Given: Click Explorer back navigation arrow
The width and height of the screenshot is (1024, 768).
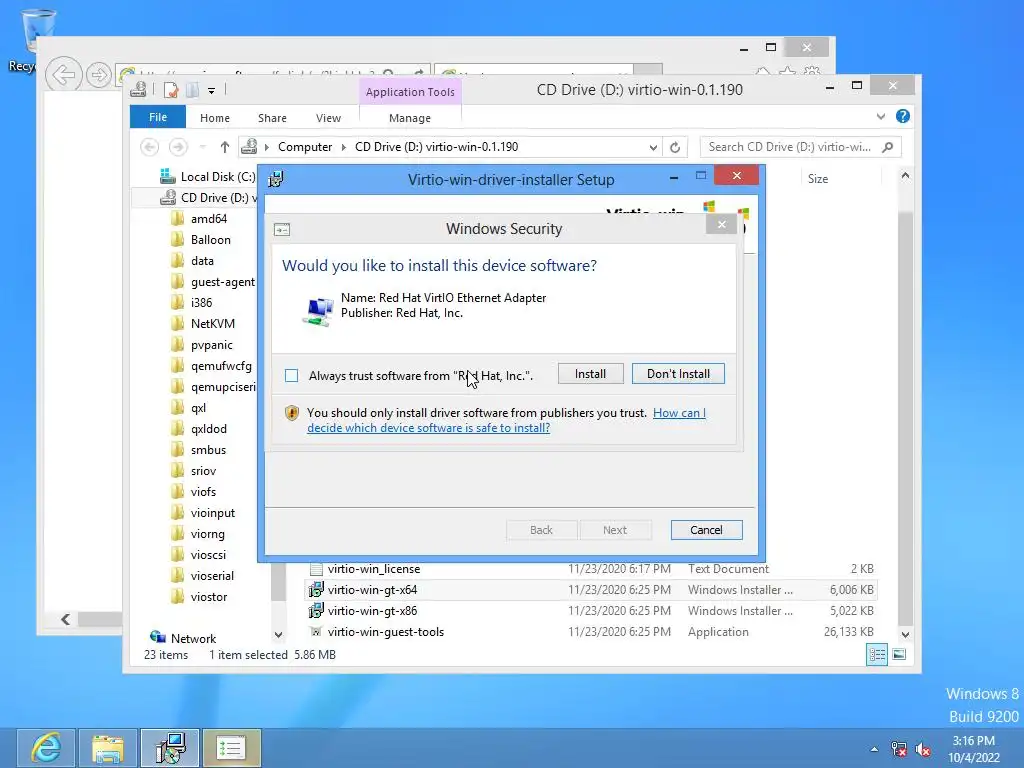Looking at the screenshot, I should pyautogui.click(x=150, y=147).
